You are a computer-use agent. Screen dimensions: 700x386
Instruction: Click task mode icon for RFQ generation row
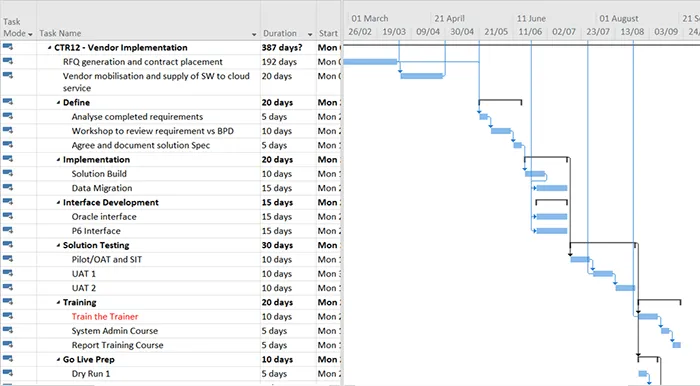[x=8, y=61]
